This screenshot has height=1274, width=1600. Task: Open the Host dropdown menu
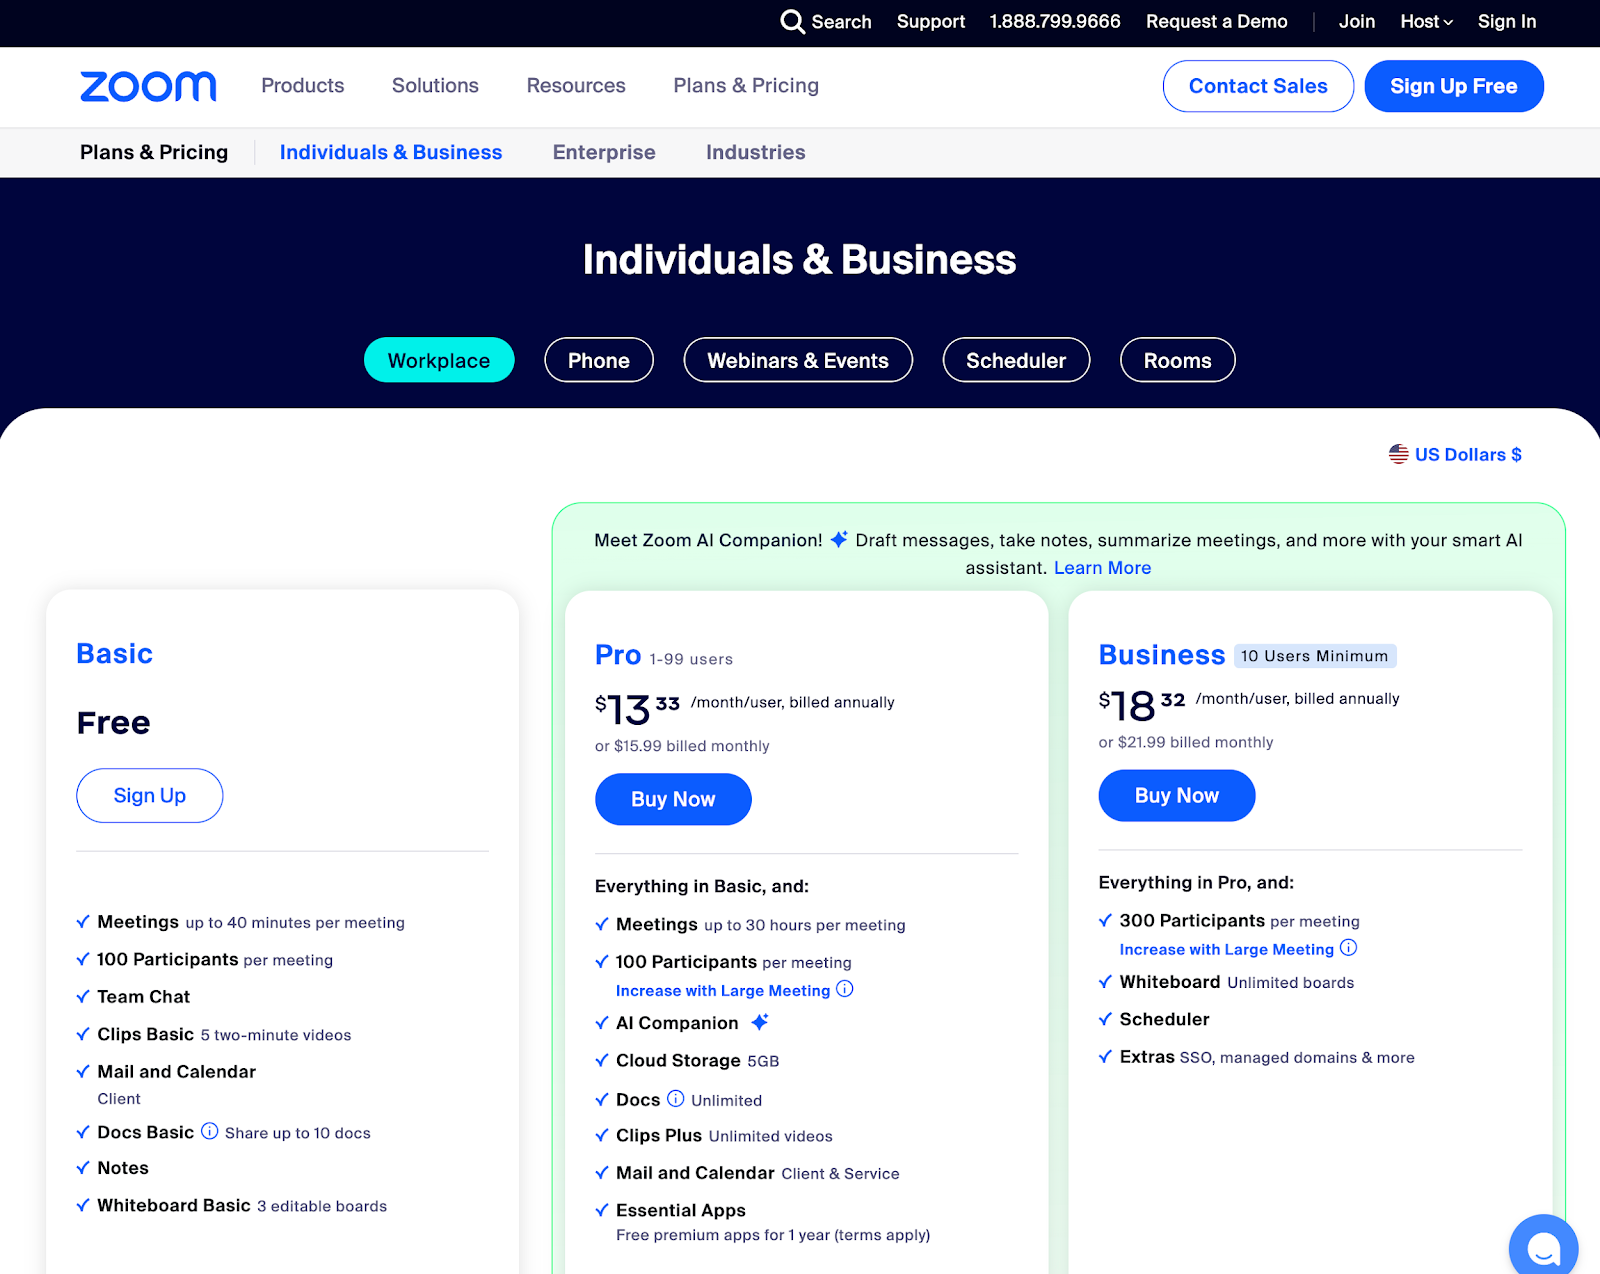point(1425,21)
